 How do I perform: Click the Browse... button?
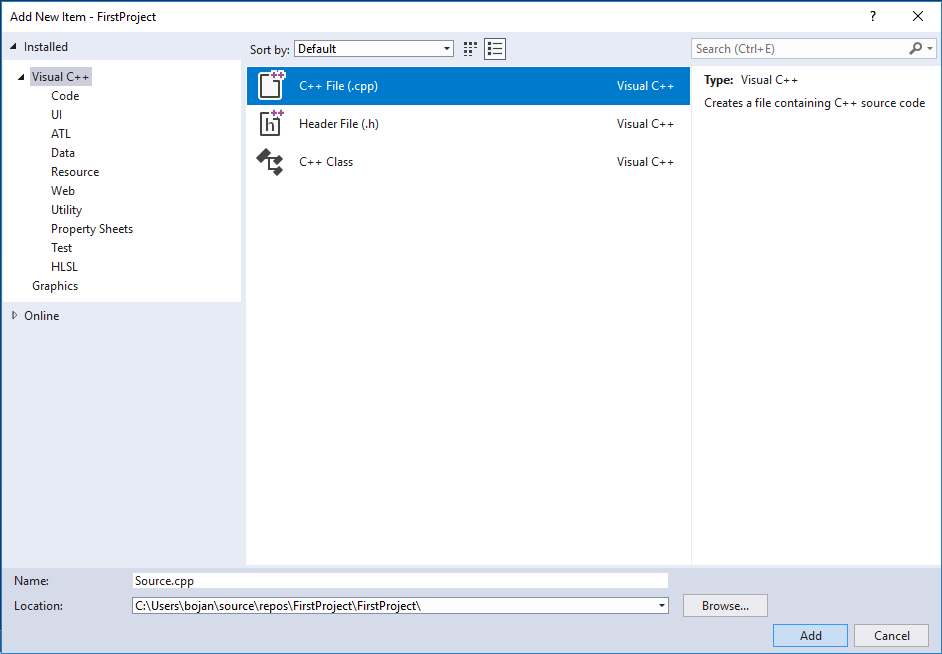pos(725,605)
